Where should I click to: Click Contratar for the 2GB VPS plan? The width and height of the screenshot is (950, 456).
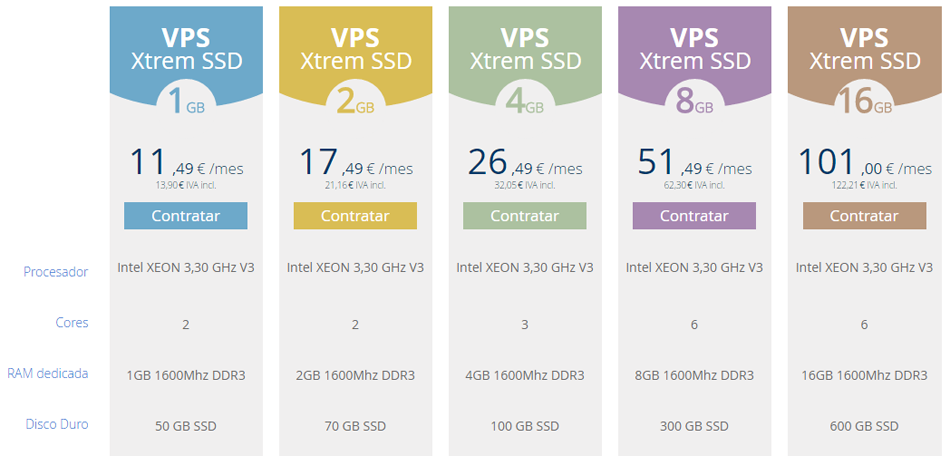(x=355, y=216)
